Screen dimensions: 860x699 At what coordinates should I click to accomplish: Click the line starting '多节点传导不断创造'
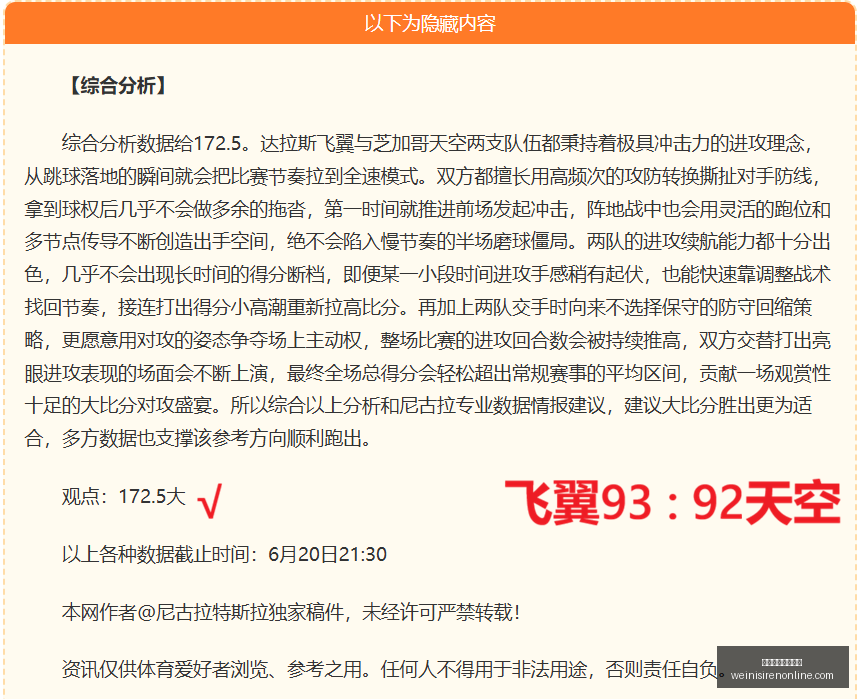pyautogui.click(x=428, y=242)
